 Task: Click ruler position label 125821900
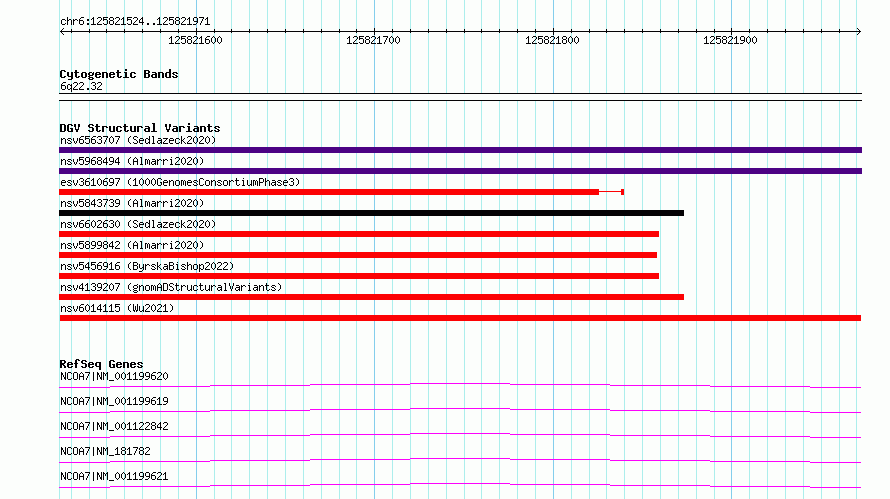[730, 40]
